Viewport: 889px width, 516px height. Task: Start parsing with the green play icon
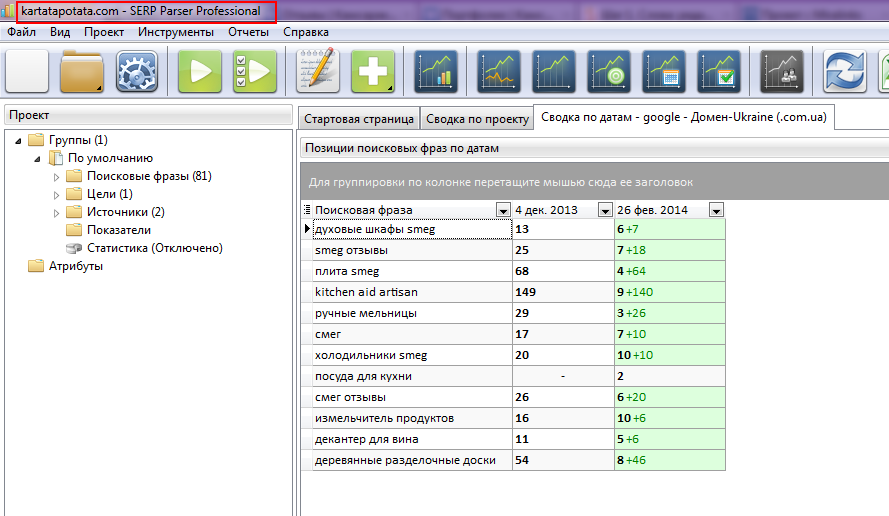[200, 71]
